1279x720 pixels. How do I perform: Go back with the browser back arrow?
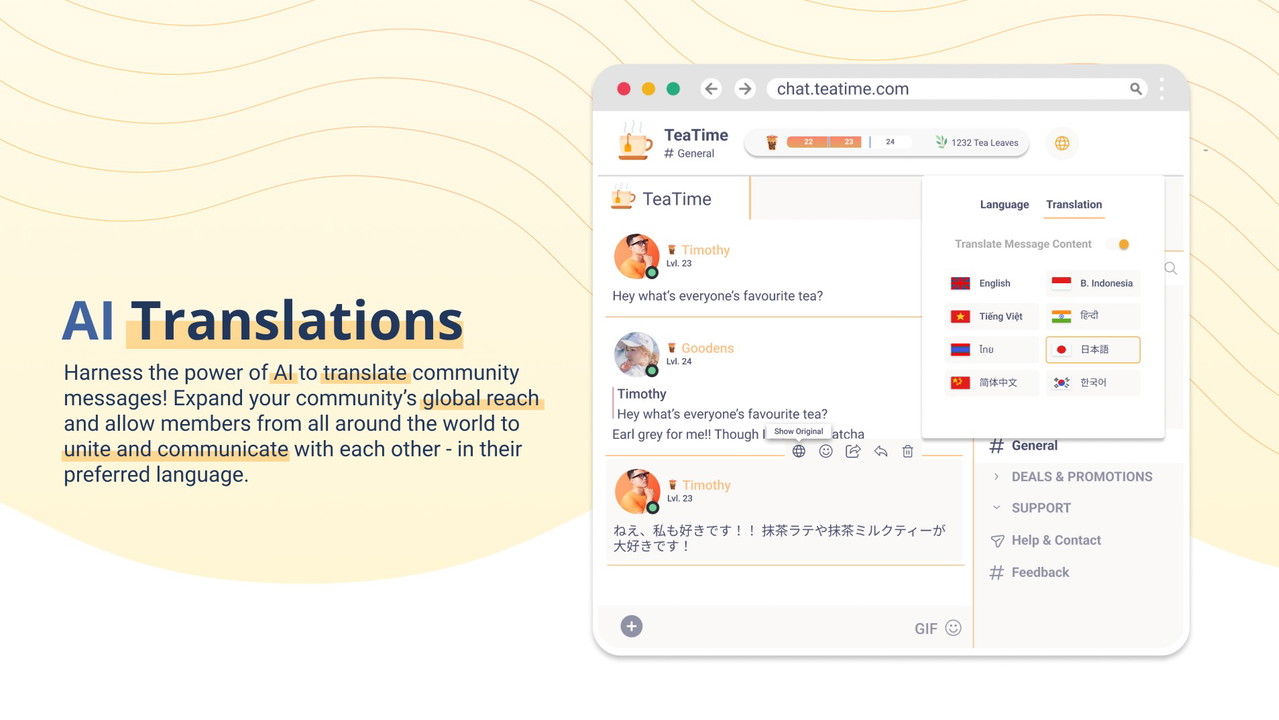[711, 89]
